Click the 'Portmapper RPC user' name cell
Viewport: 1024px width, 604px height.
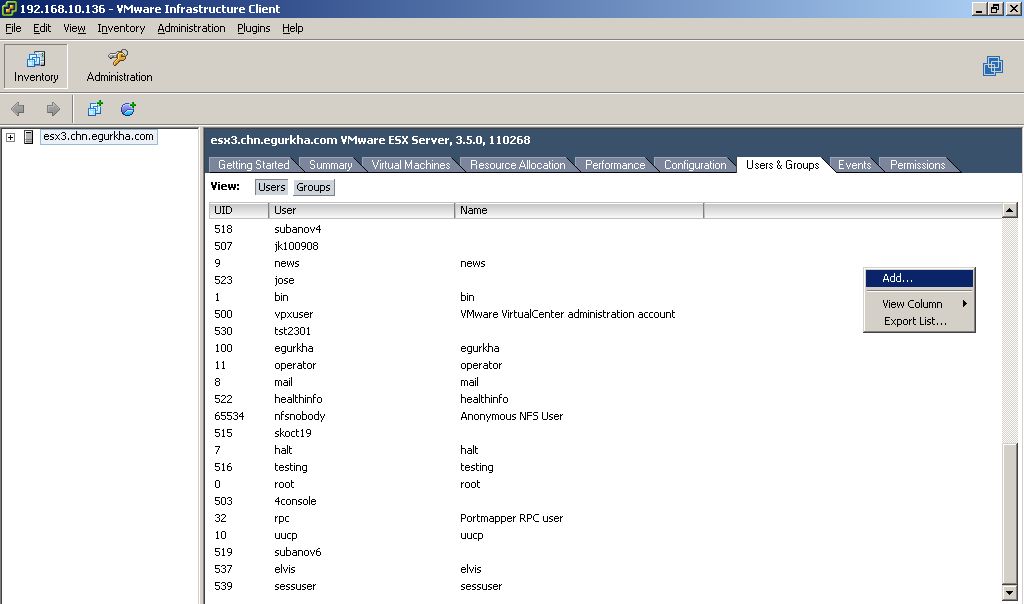511,518
